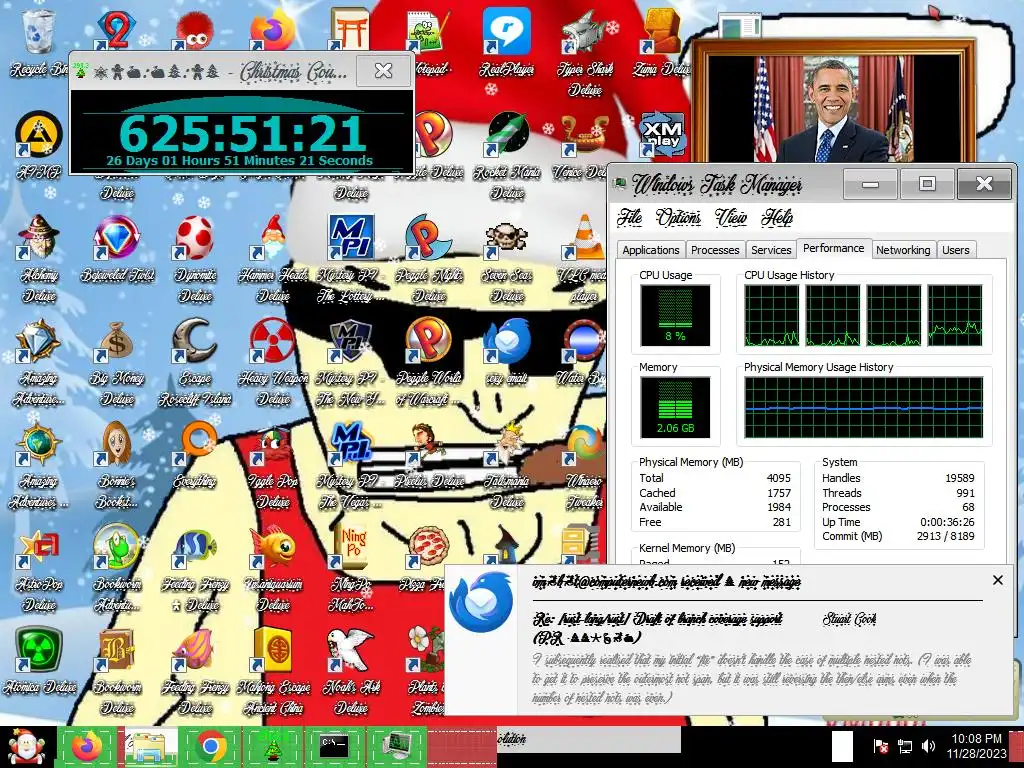
Task: Open Mystery P.I. The Lottery icon
Action: click(x=351, y=238)
